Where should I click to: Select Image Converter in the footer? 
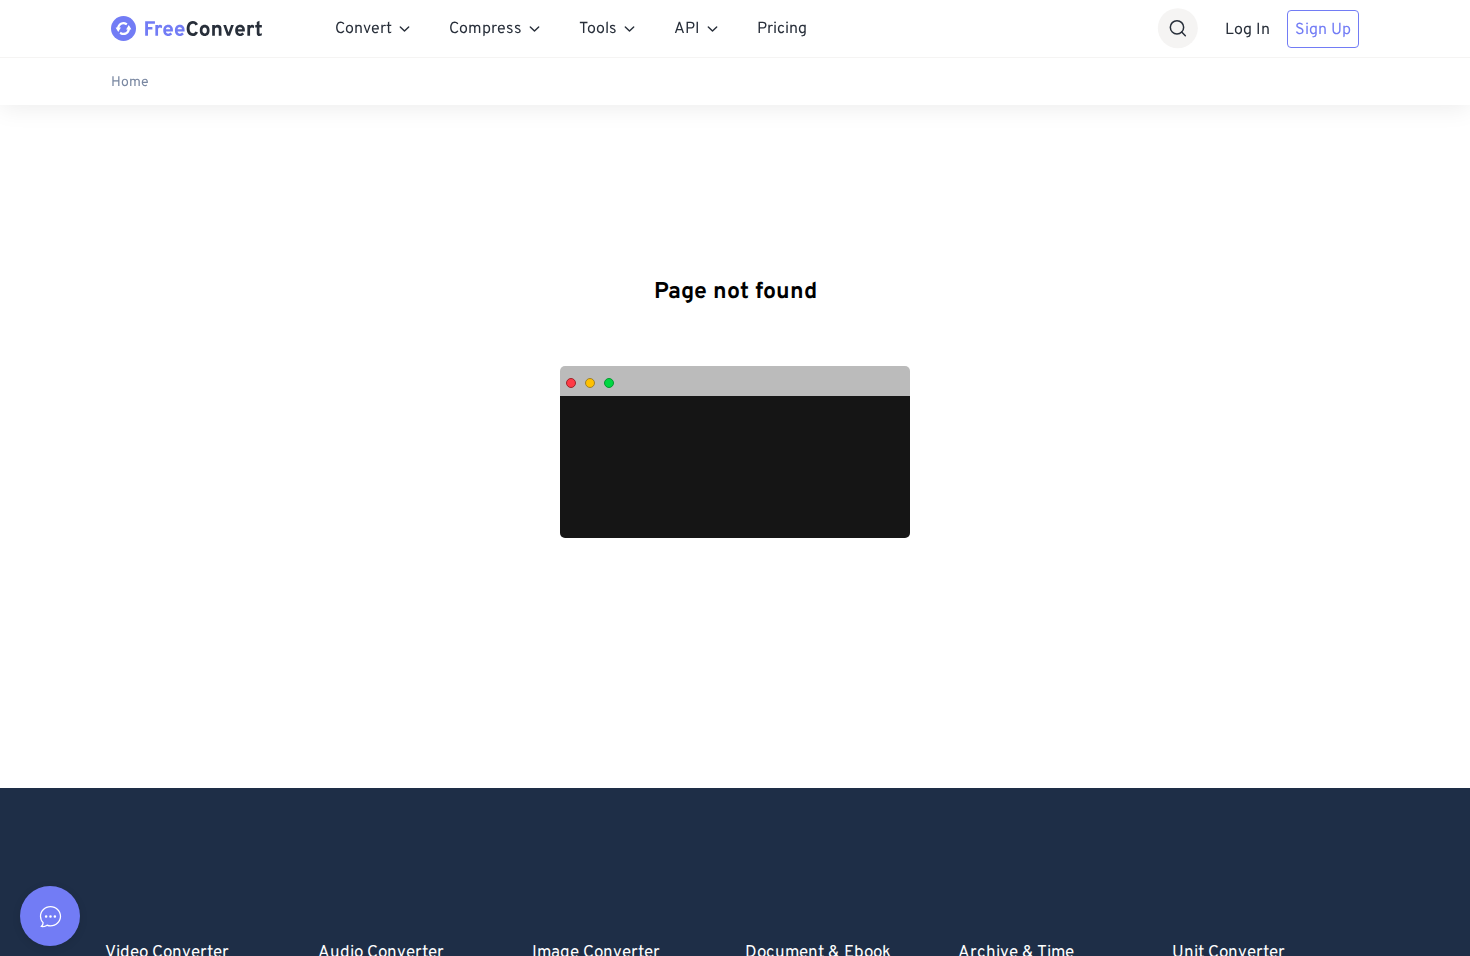point(595,949)
